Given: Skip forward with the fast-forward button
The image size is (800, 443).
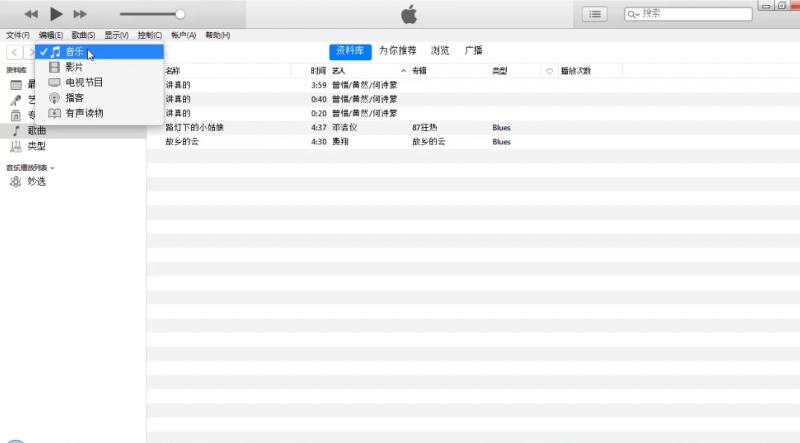Looking at the screenshot, I should [80, 14].
